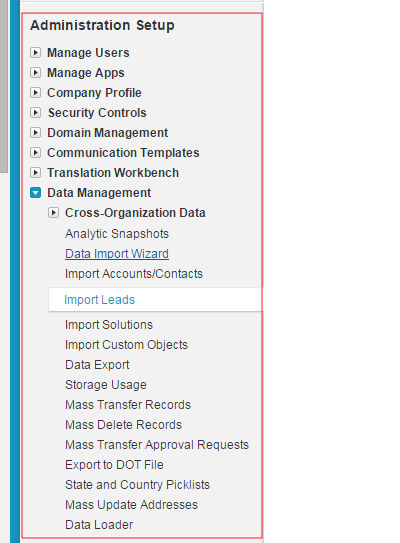The width and height of the screenshot is (400, 543).
Task: Open Analytic Snapshots
Action: (x=117, y=234)
